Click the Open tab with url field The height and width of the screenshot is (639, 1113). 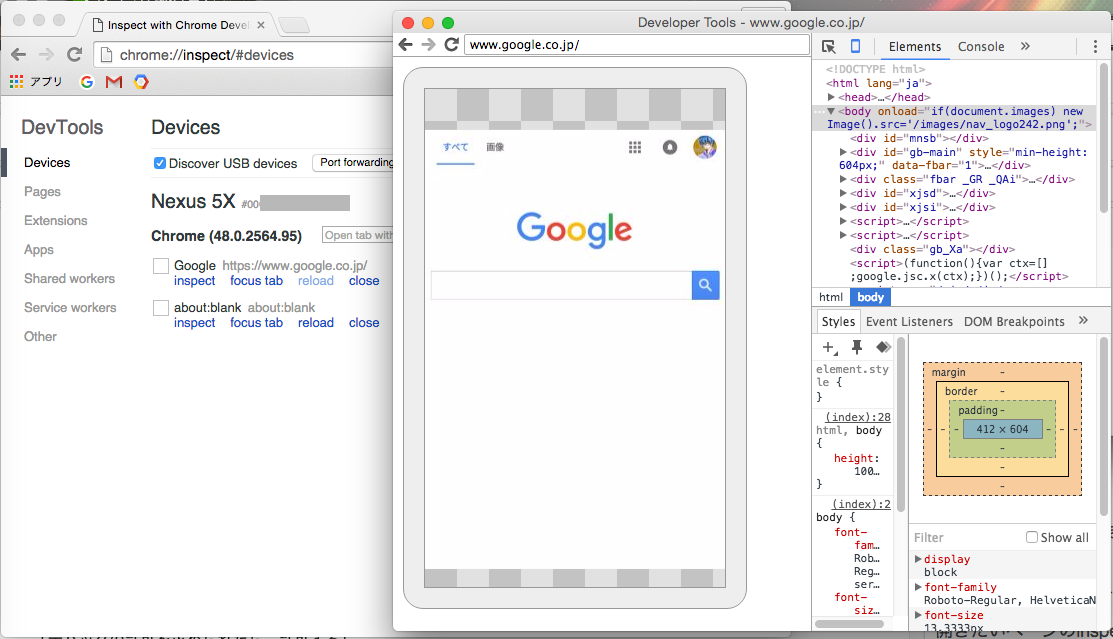pyautogui.click(x=358, y=235)
